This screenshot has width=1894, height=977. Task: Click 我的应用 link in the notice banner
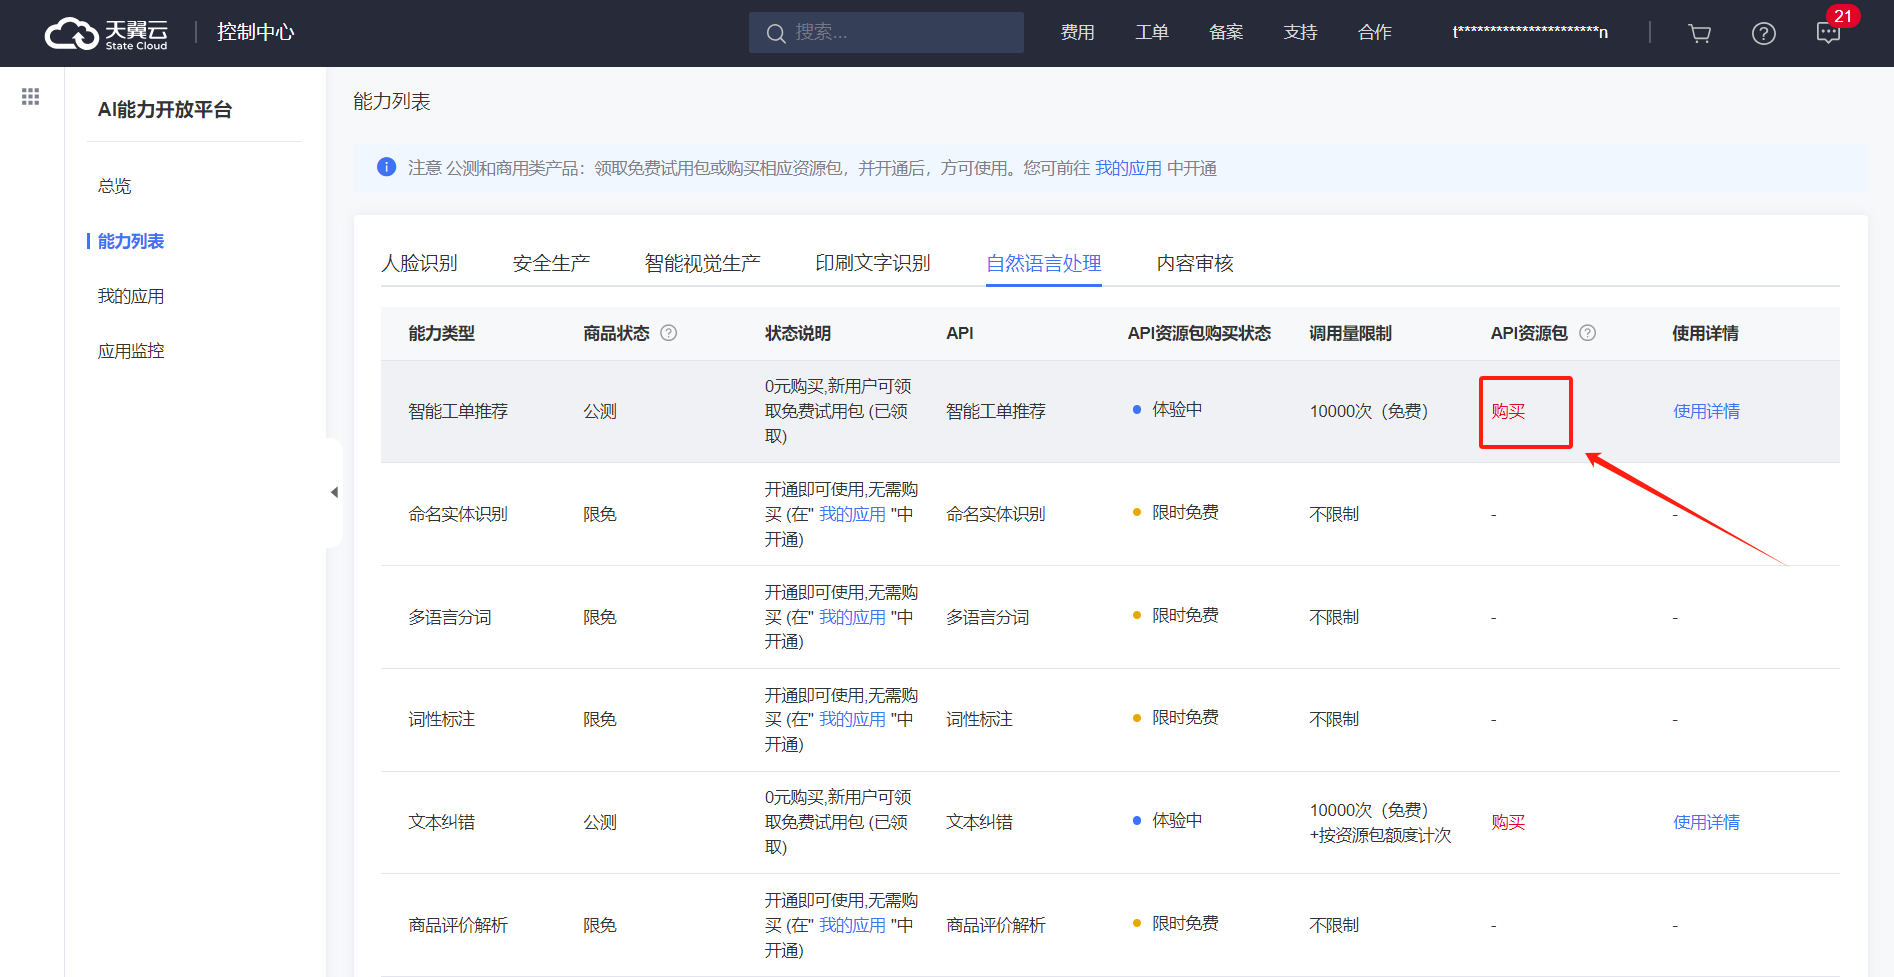(1128, 168)
